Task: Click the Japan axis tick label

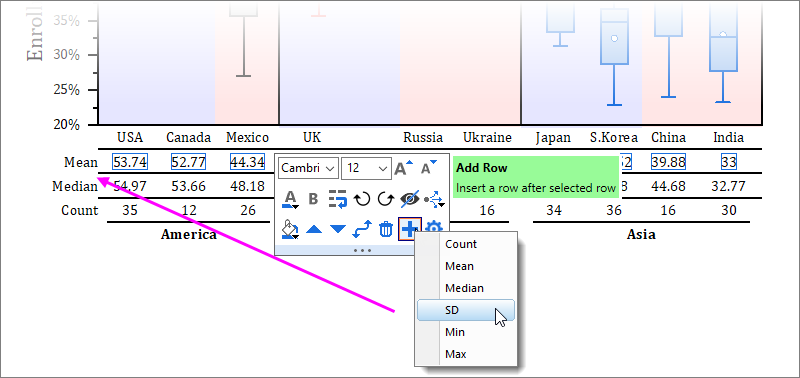Action: click(x=554, y=137)
